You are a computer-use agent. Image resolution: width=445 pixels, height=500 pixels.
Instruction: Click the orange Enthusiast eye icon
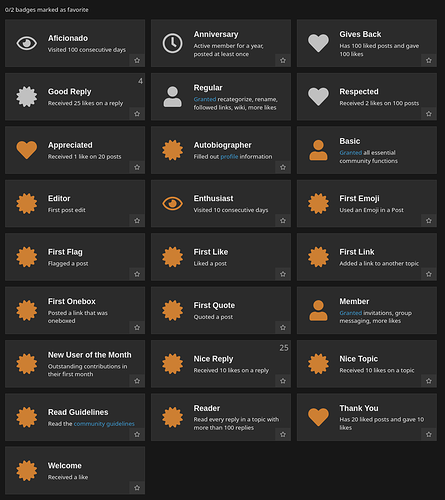(172, 203)
